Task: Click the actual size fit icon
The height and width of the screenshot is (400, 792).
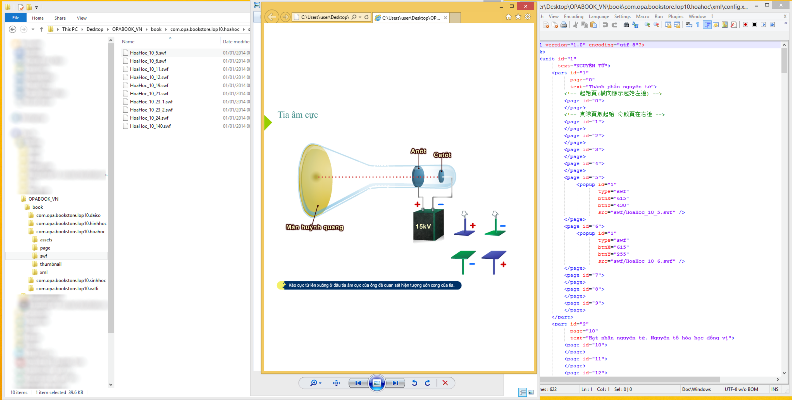Action: 336,383
